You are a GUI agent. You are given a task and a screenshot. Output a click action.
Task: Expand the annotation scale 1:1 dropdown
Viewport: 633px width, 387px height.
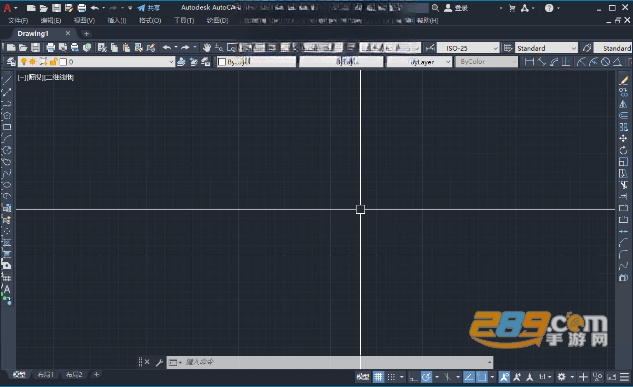pos(550,377)
